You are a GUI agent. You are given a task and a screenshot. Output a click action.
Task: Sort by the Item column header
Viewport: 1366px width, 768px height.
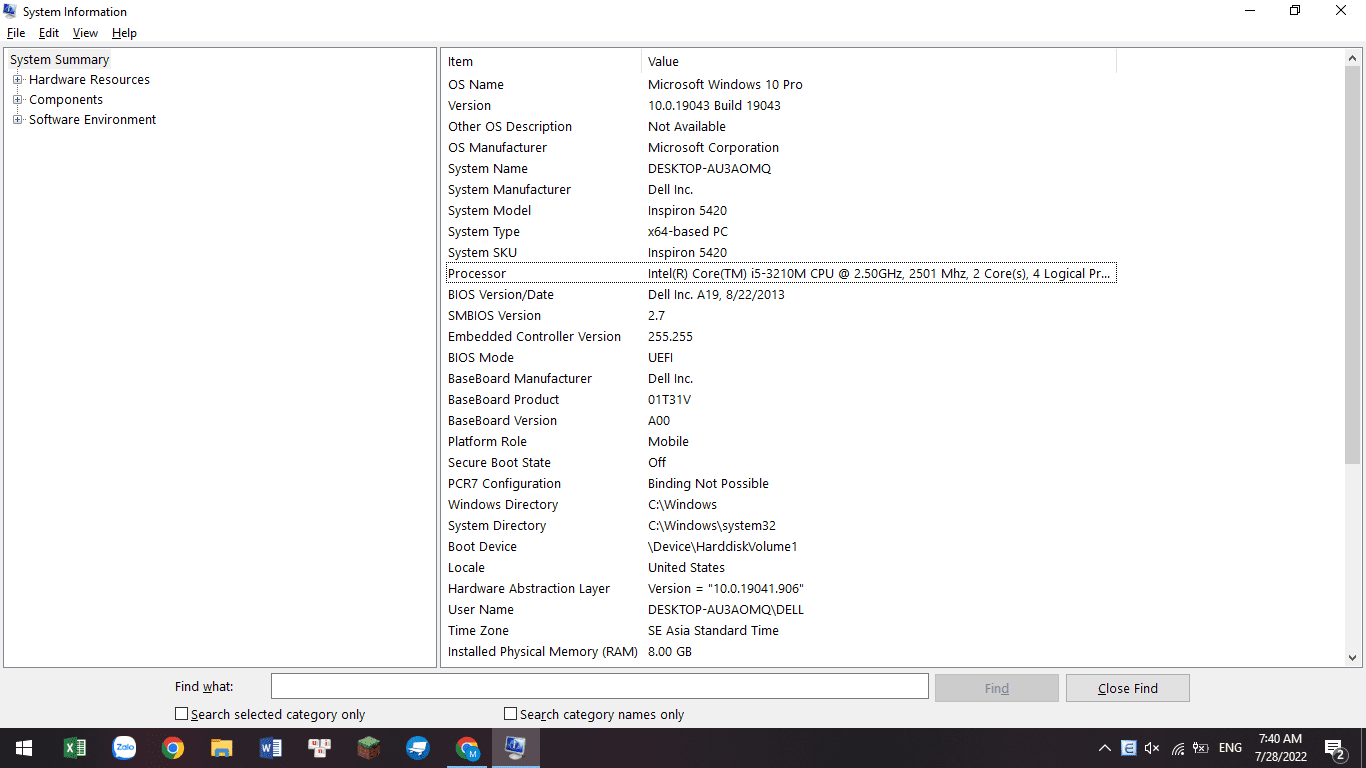click(x=541, y=62)
